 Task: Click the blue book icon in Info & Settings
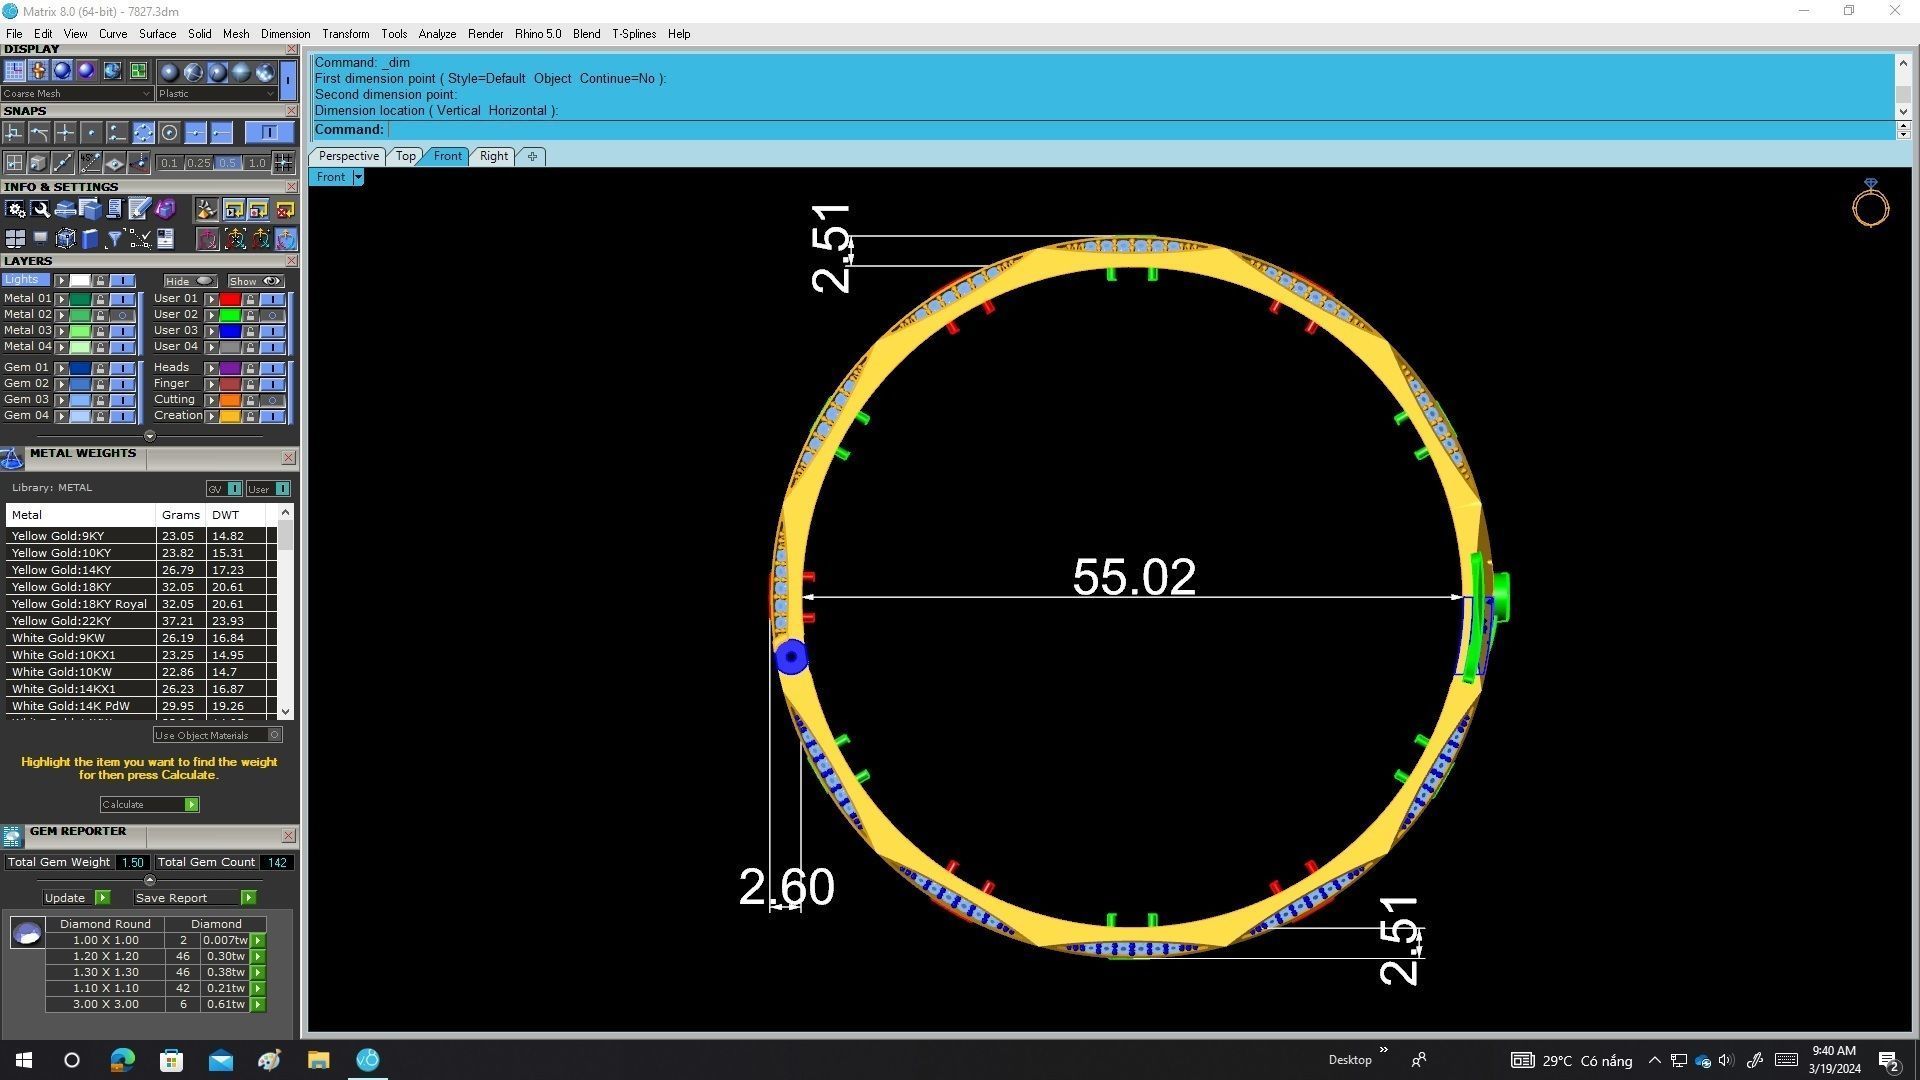(90, 239)
